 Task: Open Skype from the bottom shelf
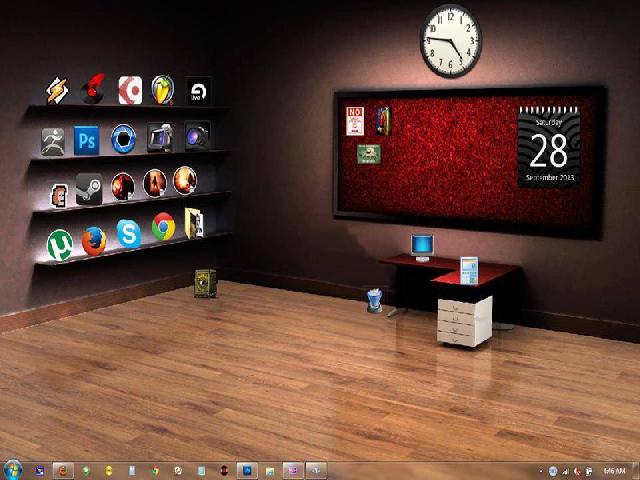click(128, 234)
